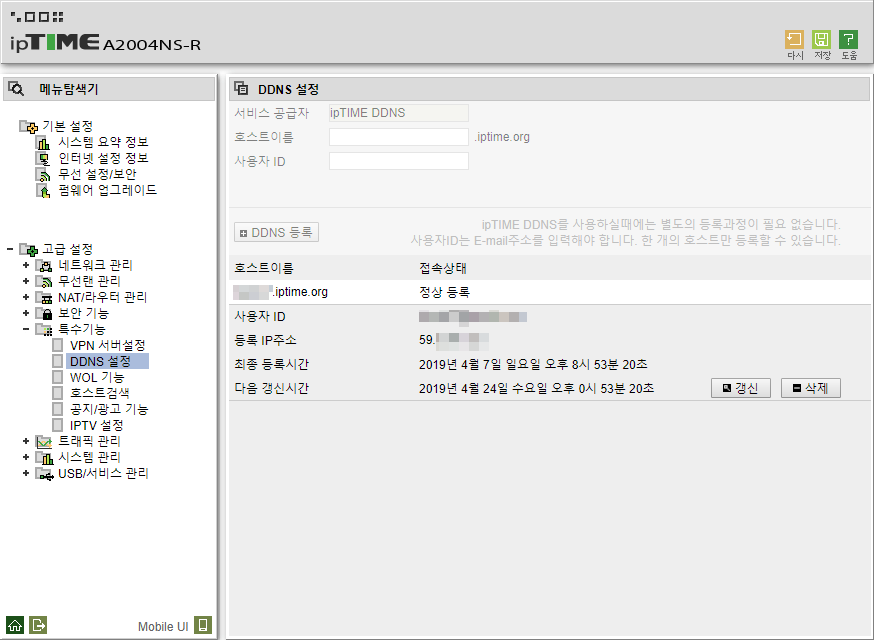Viewport: 874px width, 640px height.
Task: Click the 저장 (save) icon in header
Action: (821, 40)
